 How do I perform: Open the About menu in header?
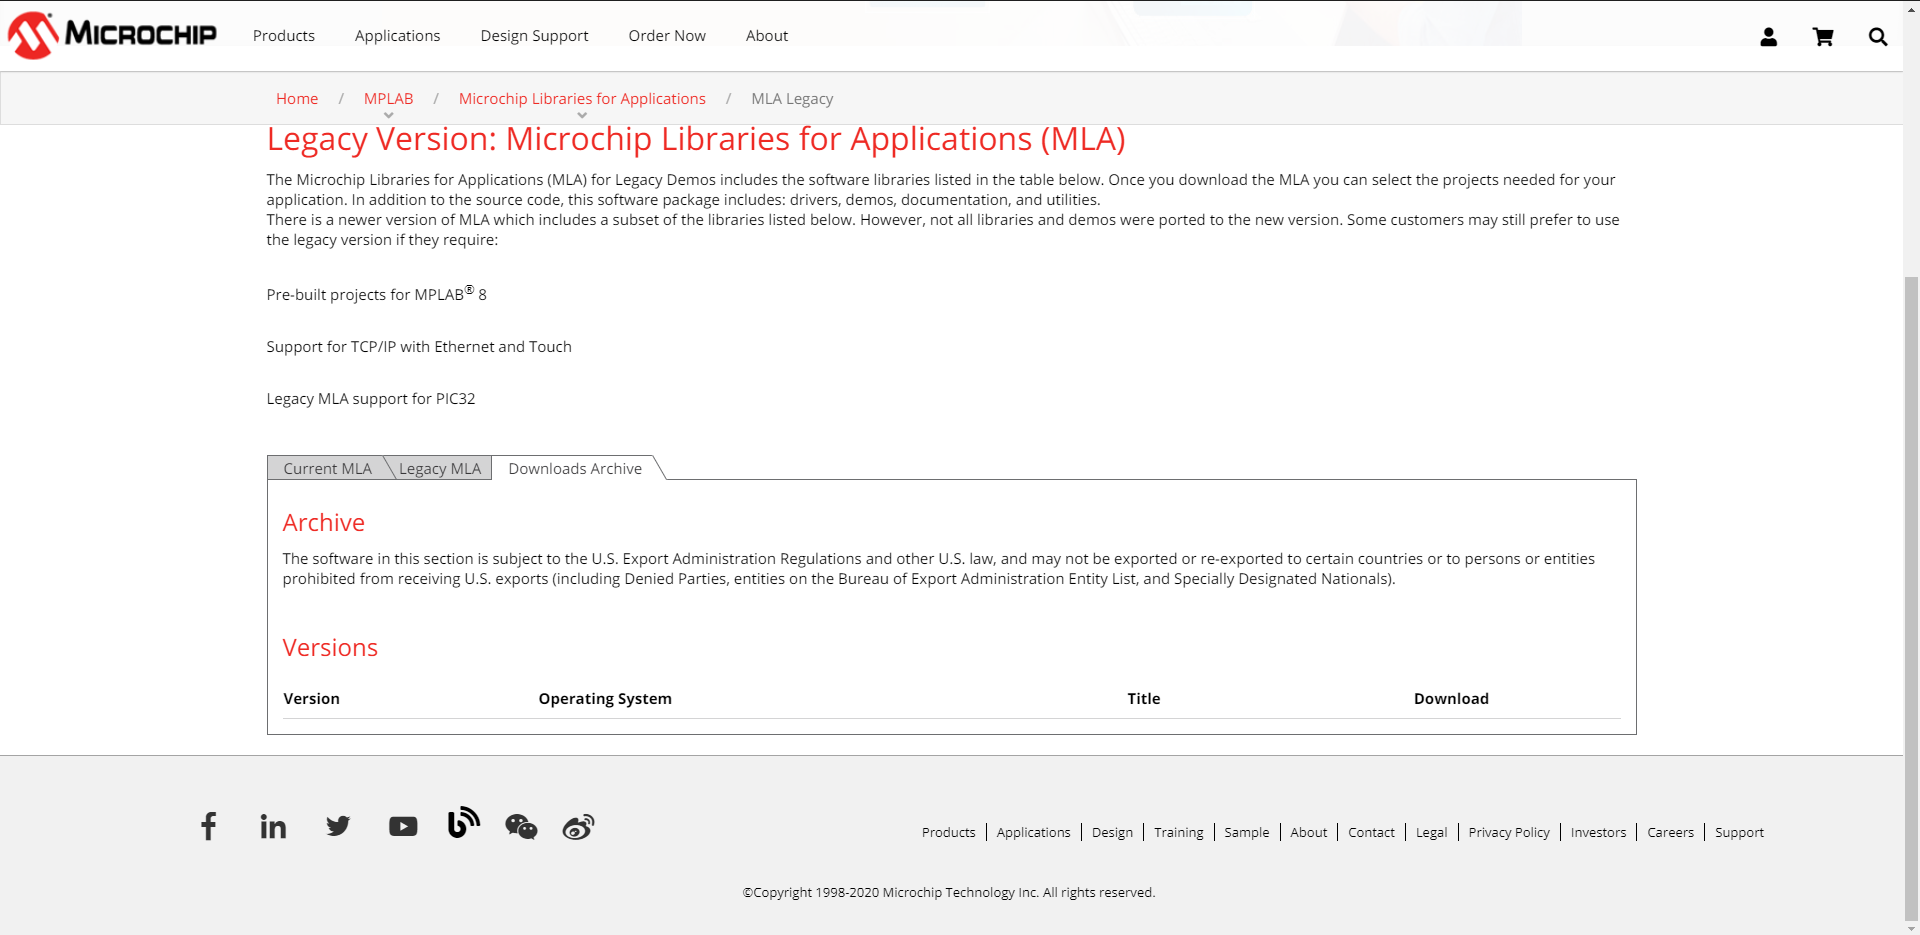pos(767,36)
